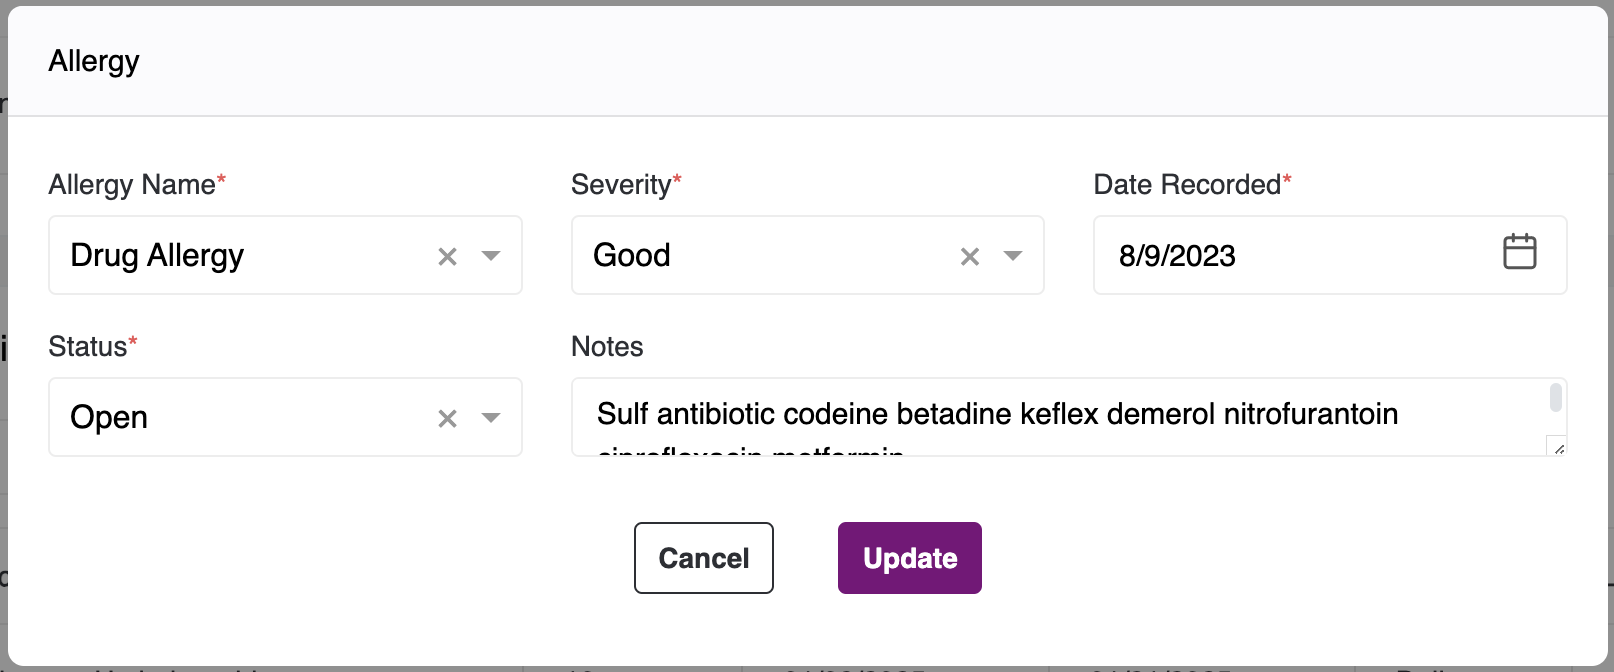Screen dimensions: 1614x672
Task: Save changes with the Update button
Action: click(x=909, y=558)
